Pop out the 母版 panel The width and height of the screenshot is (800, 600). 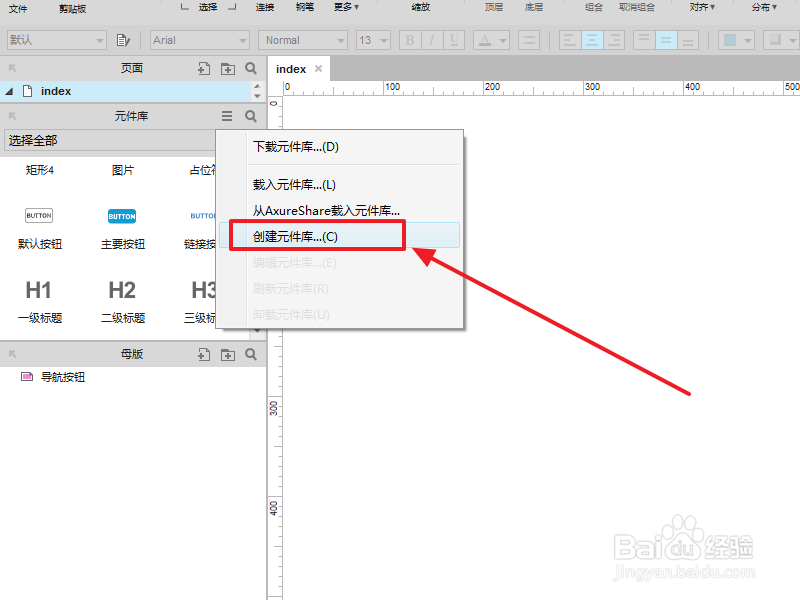tap(13, 354)
